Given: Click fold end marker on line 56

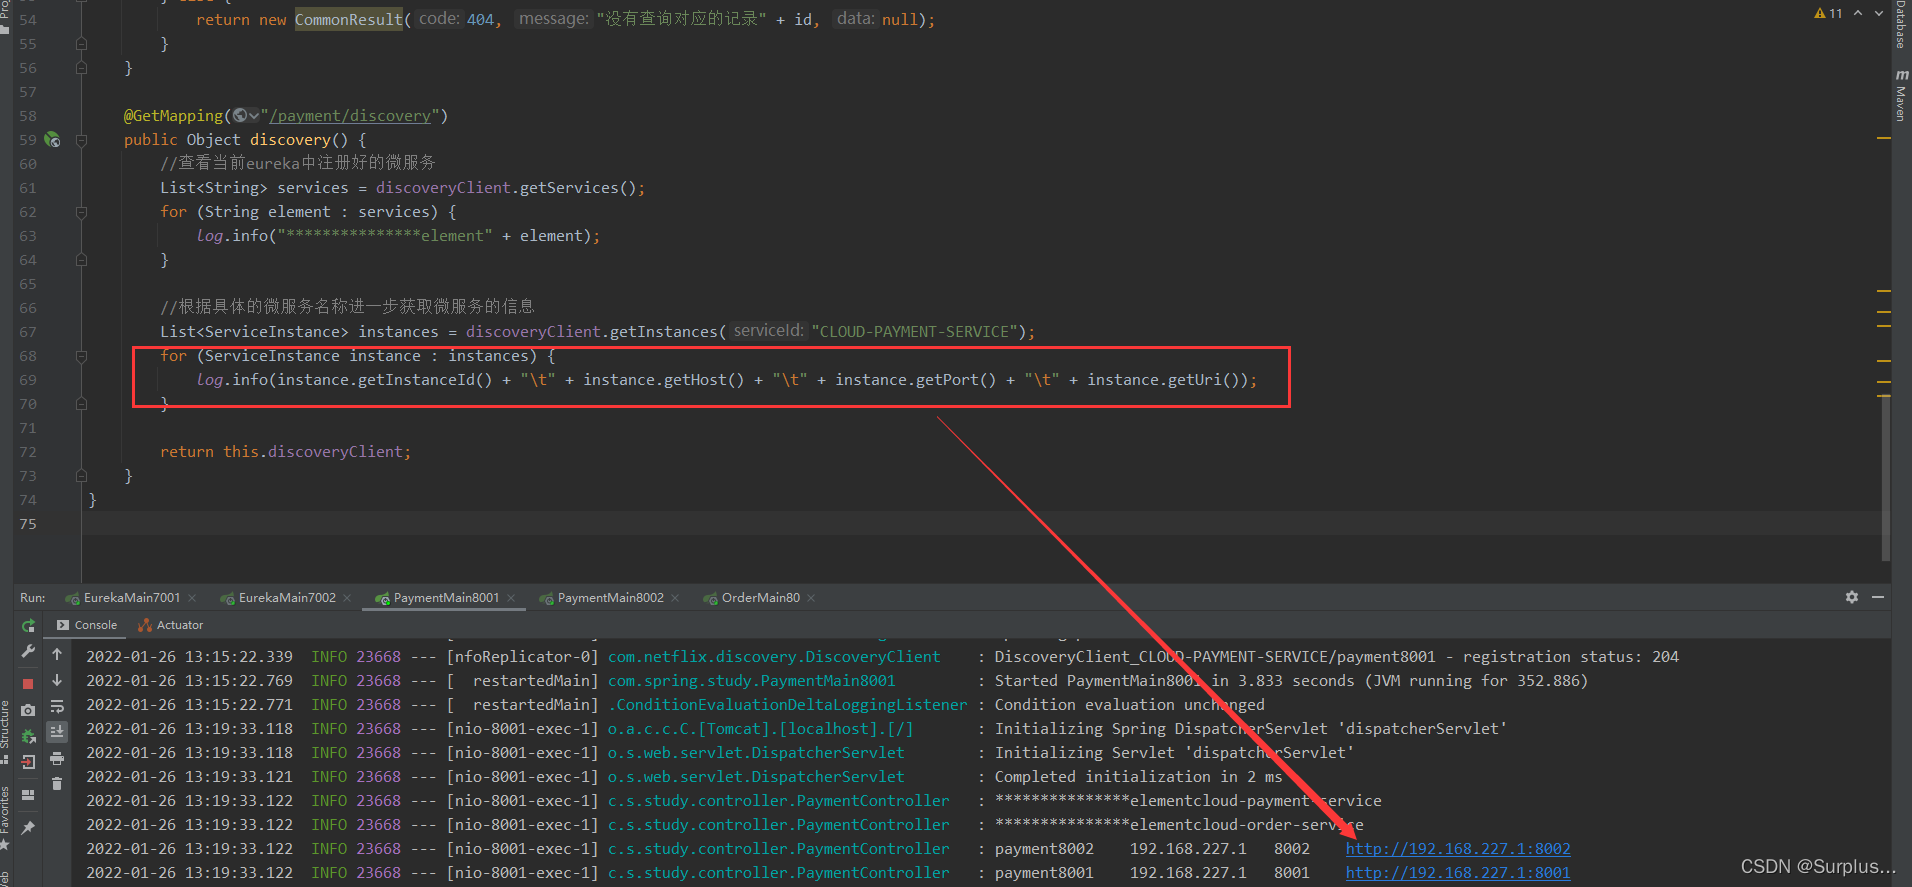Looking at the screenshot, I should [x=82, y=68].
